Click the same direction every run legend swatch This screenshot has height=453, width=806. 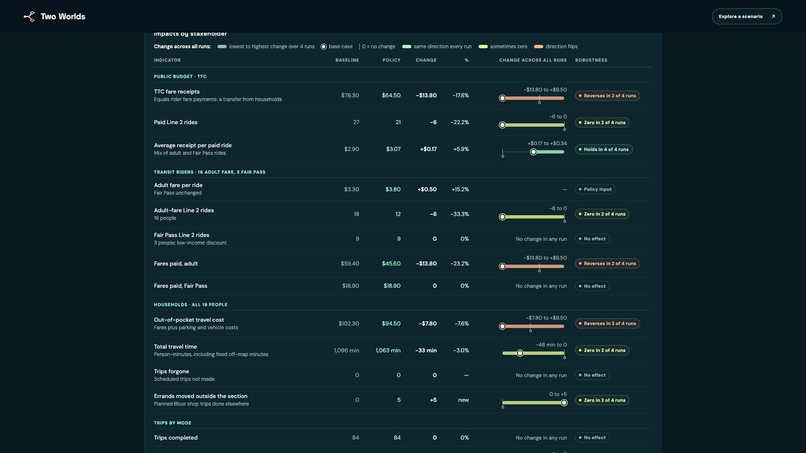coord(407,46)
